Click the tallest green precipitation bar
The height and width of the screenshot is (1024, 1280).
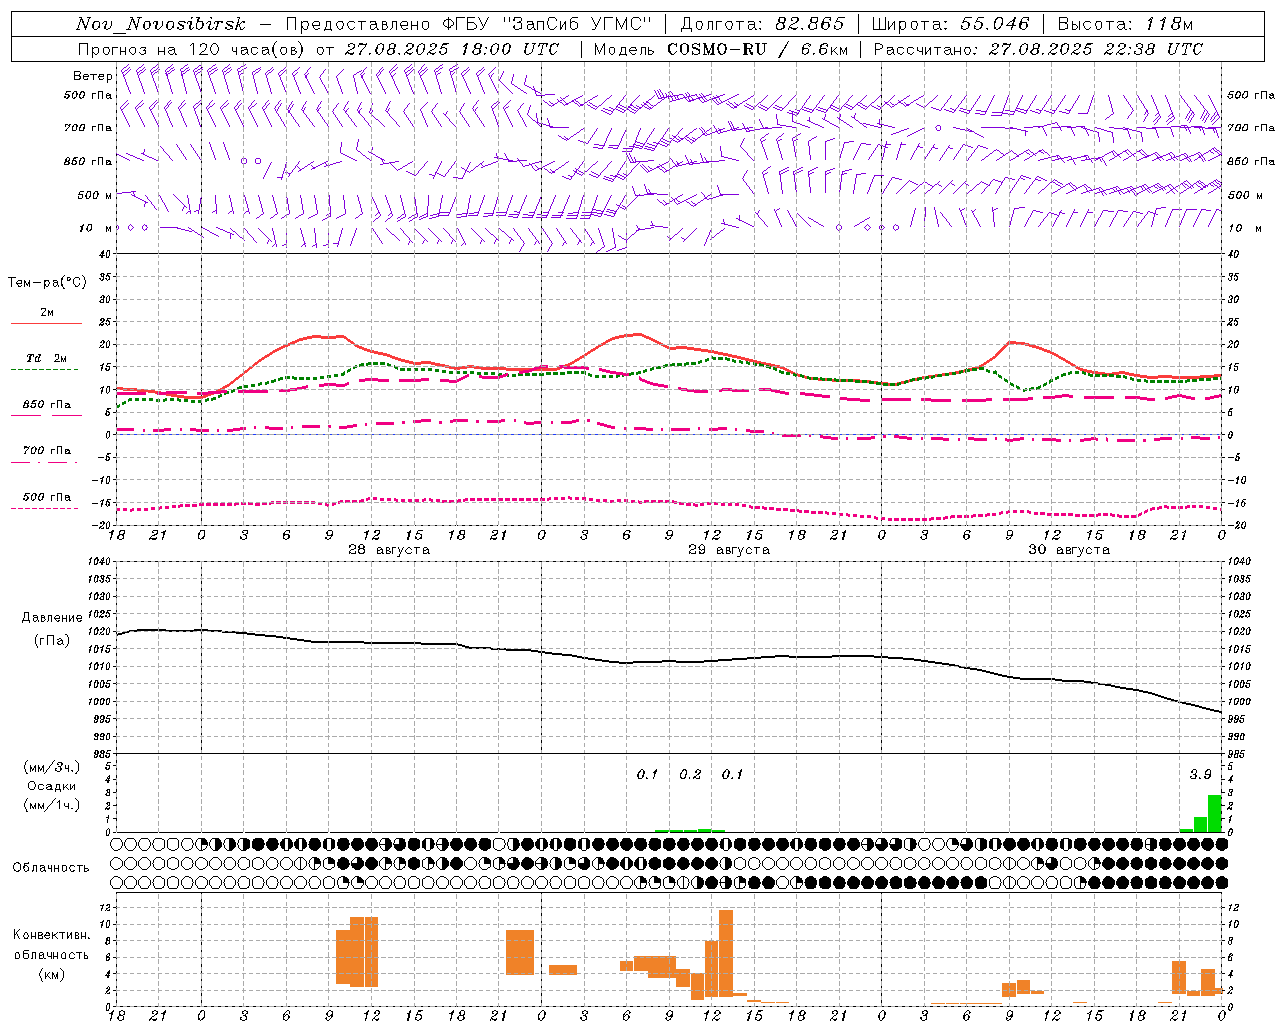tap(1214, 813)
